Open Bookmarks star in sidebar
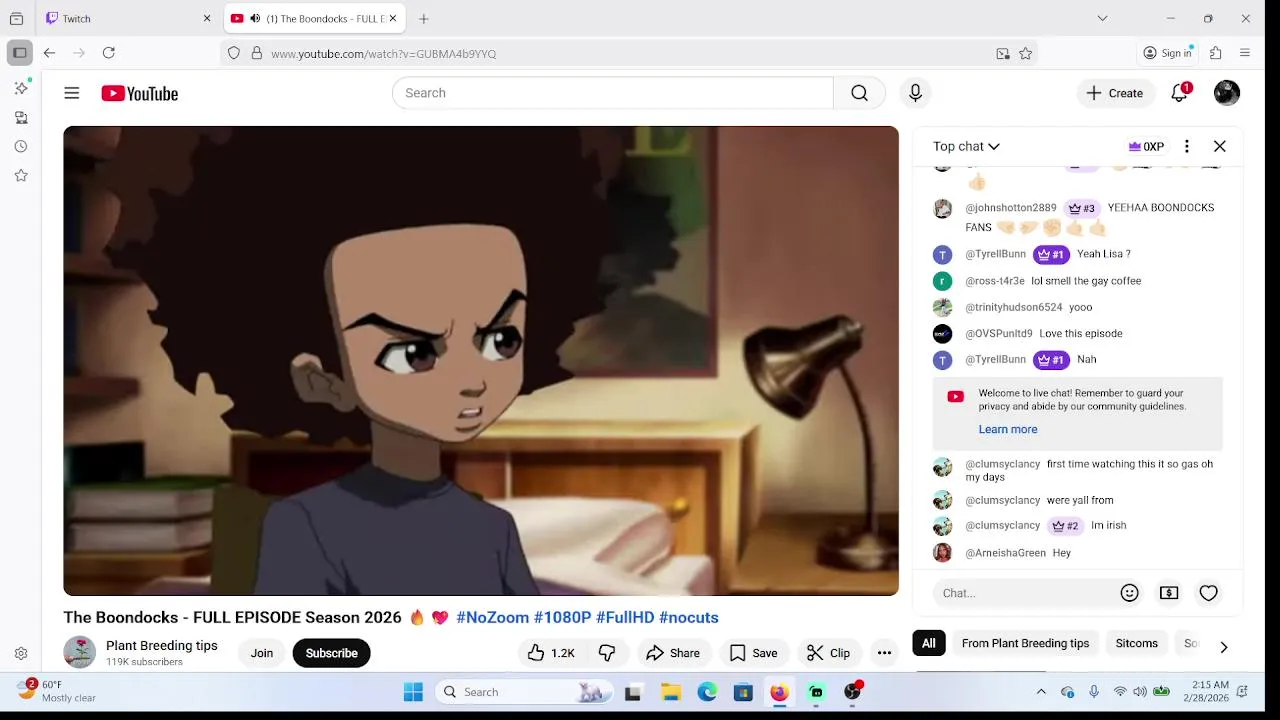 tap(21, 175)
